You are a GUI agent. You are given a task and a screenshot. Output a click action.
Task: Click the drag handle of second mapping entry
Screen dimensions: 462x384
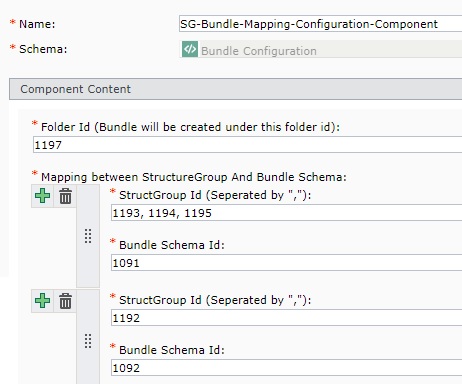point(88,341)
